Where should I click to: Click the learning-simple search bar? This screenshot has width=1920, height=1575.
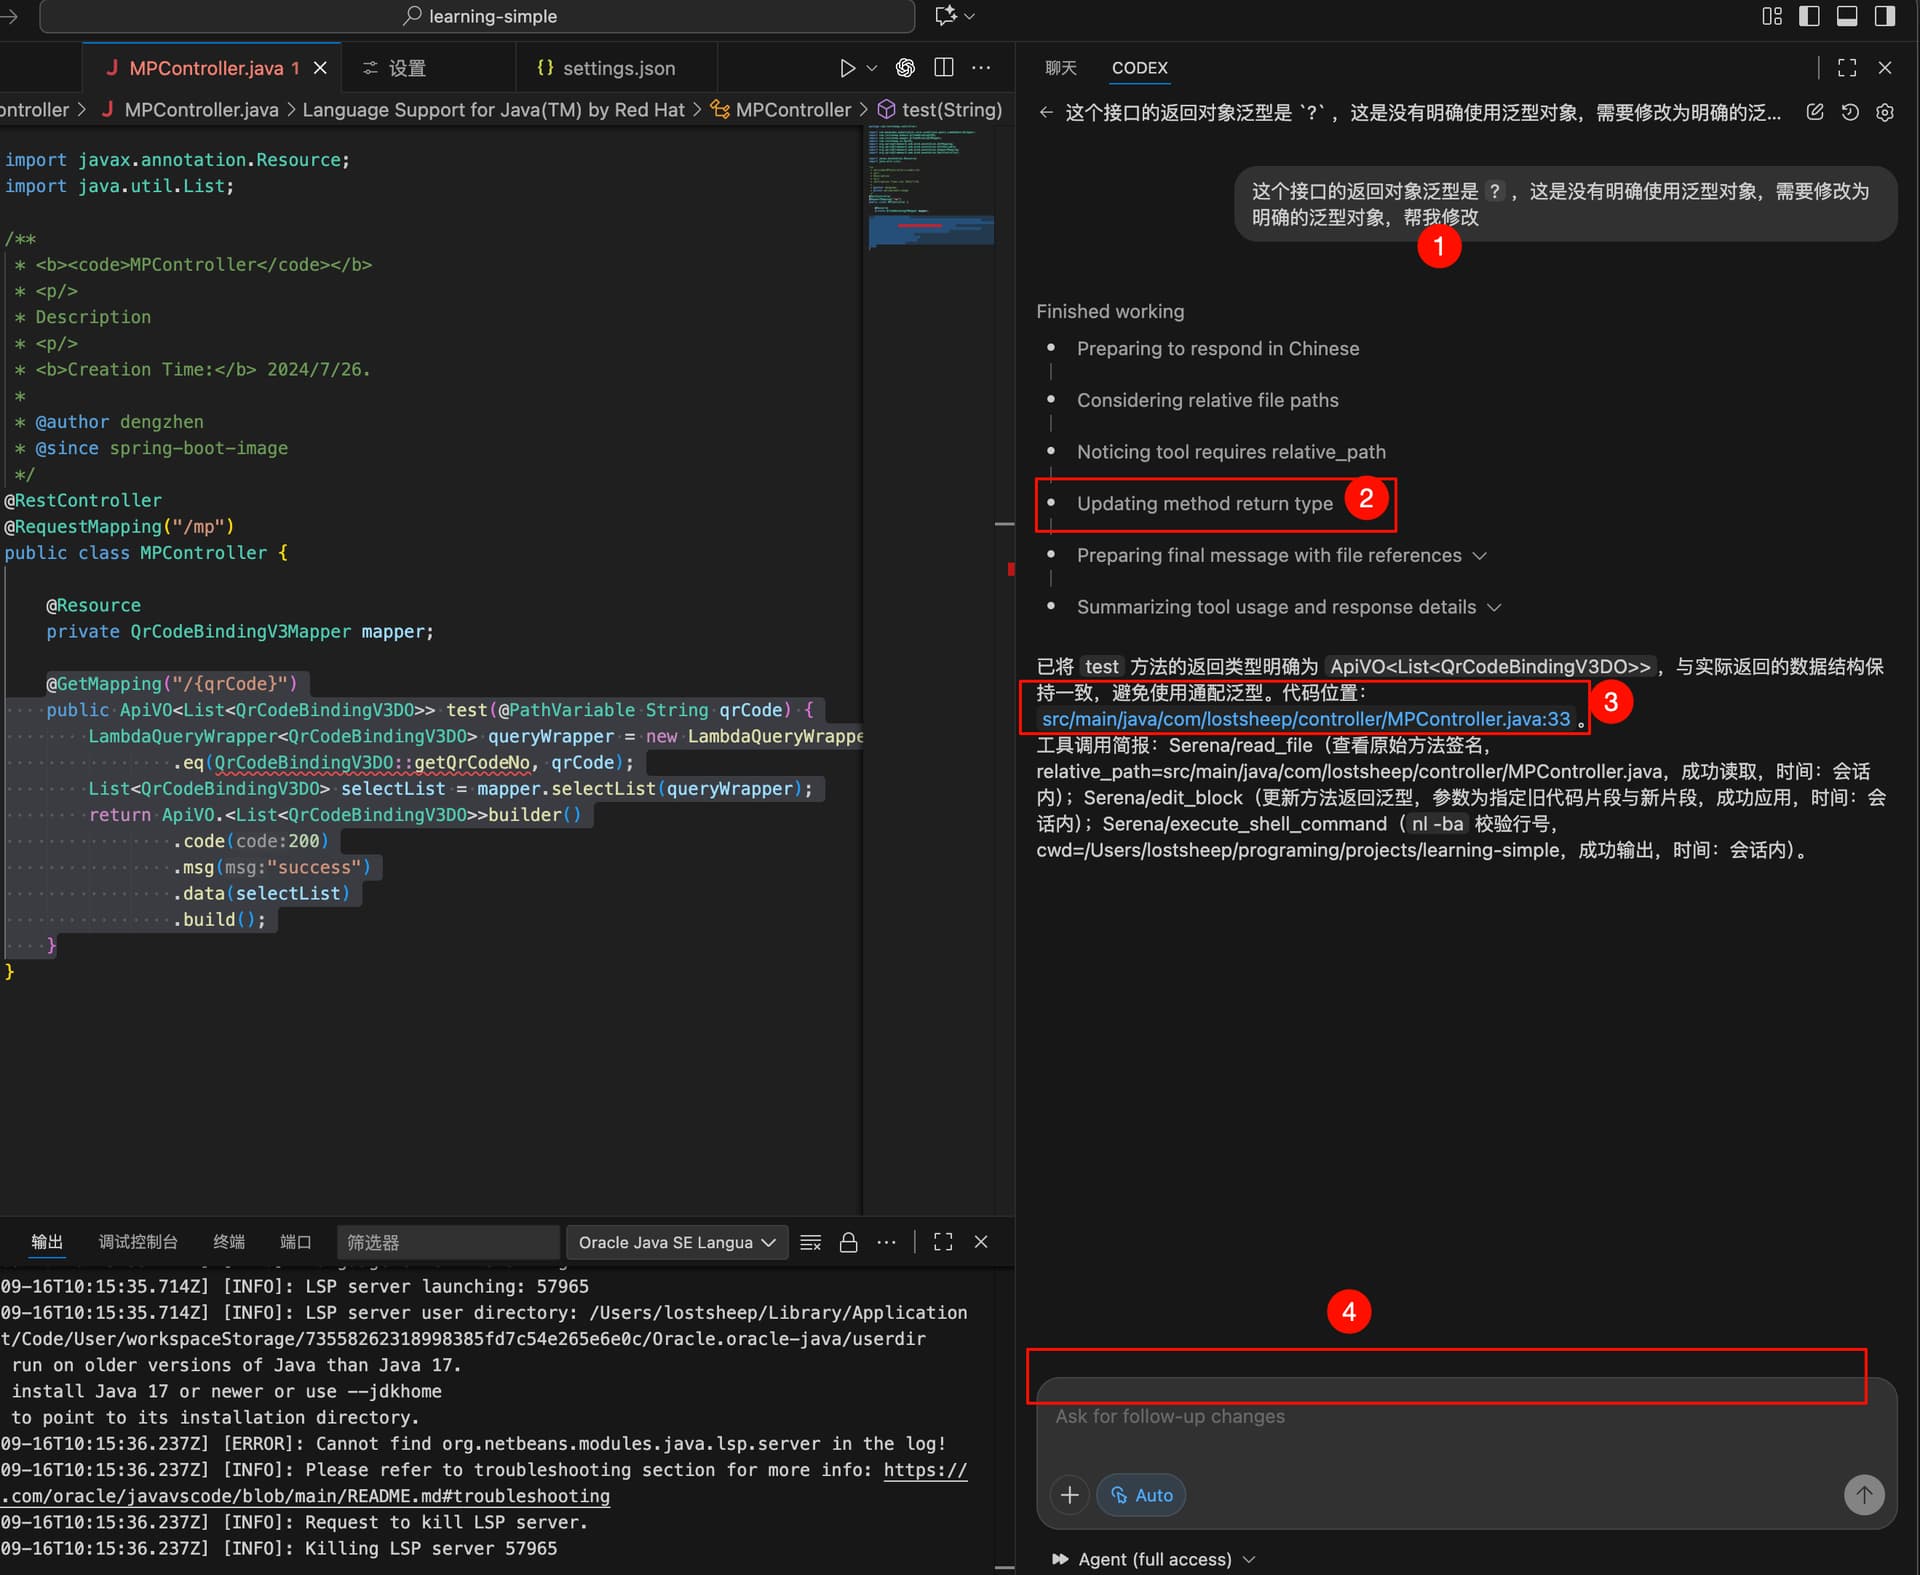[x=477, y=16]
